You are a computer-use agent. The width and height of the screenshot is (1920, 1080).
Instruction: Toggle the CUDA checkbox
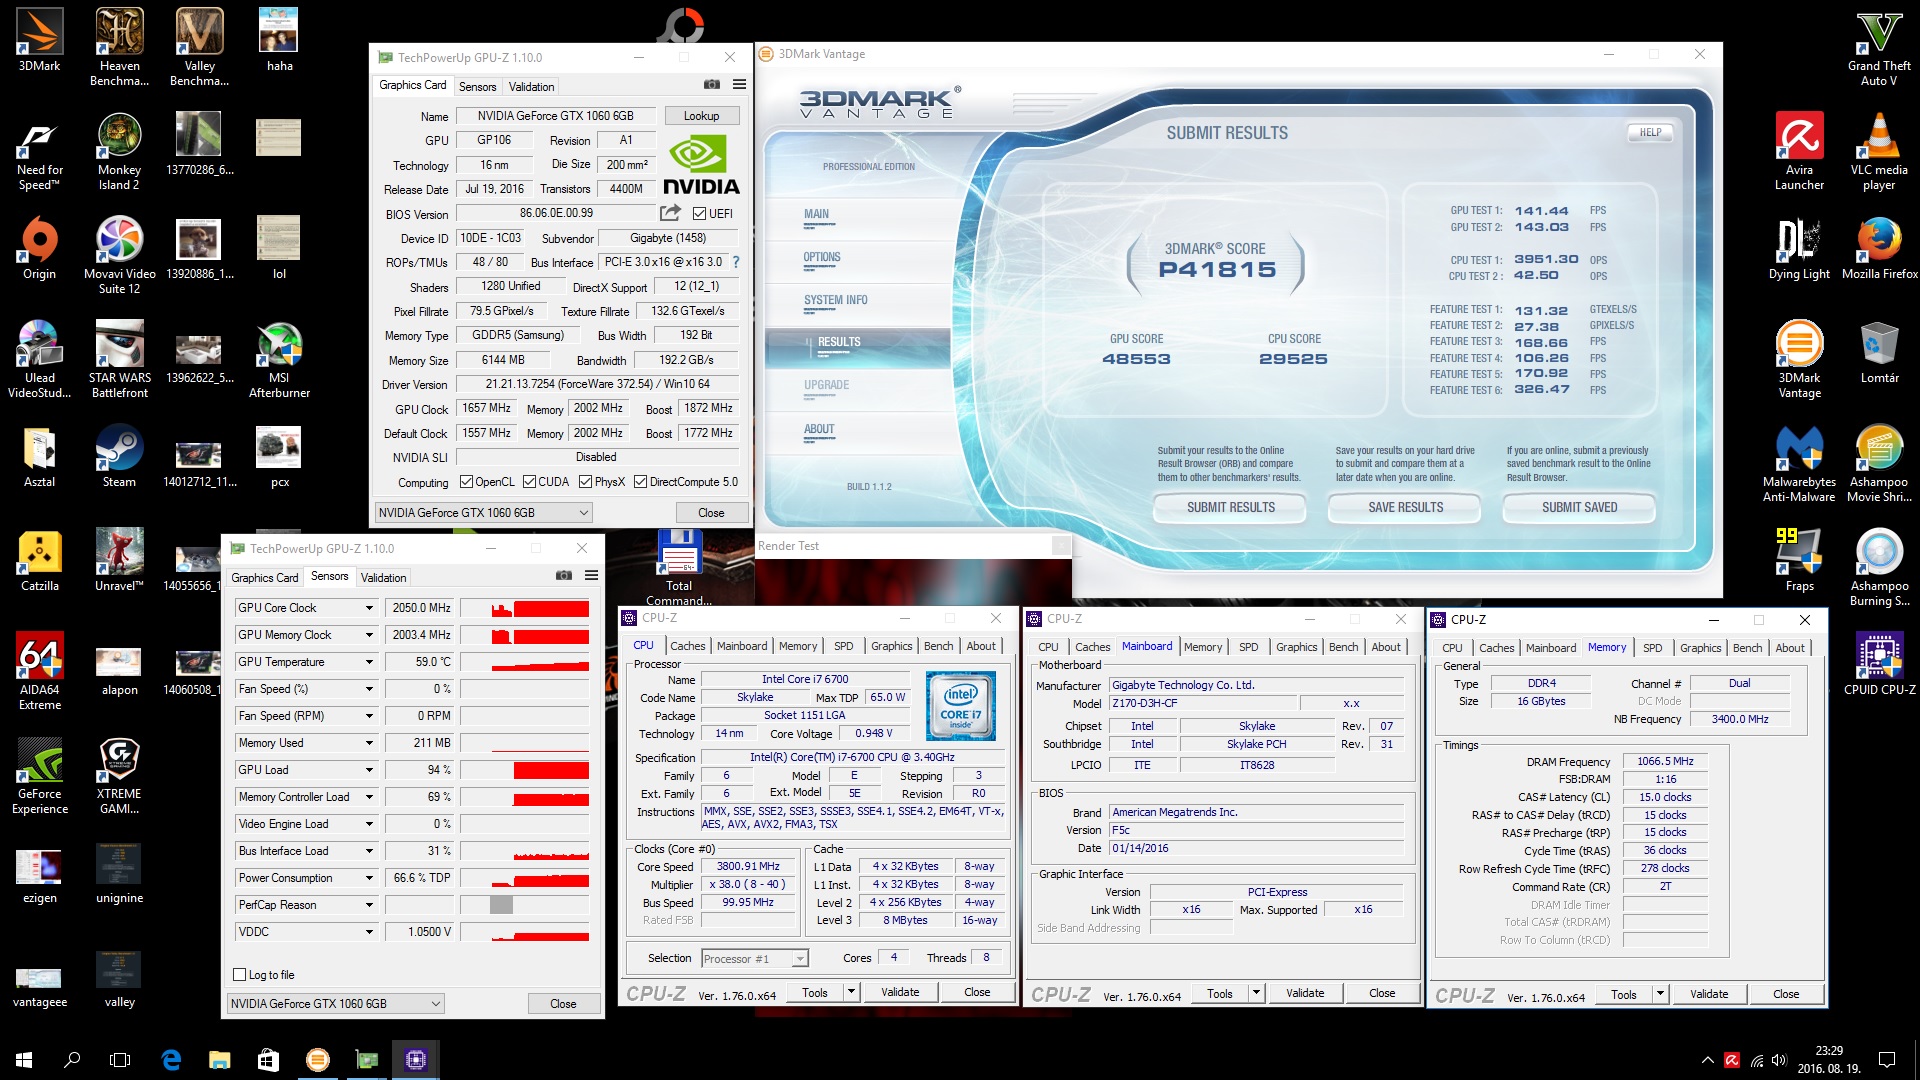(529, 482)
